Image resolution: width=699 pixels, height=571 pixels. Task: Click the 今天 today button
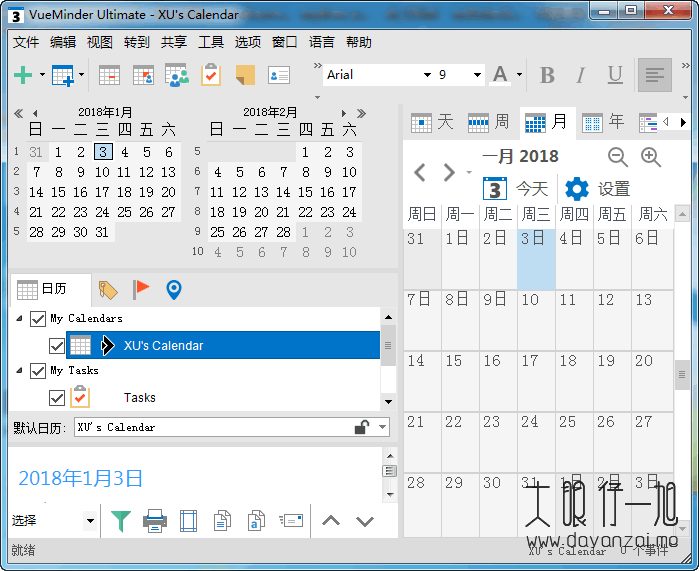[515, 189]
